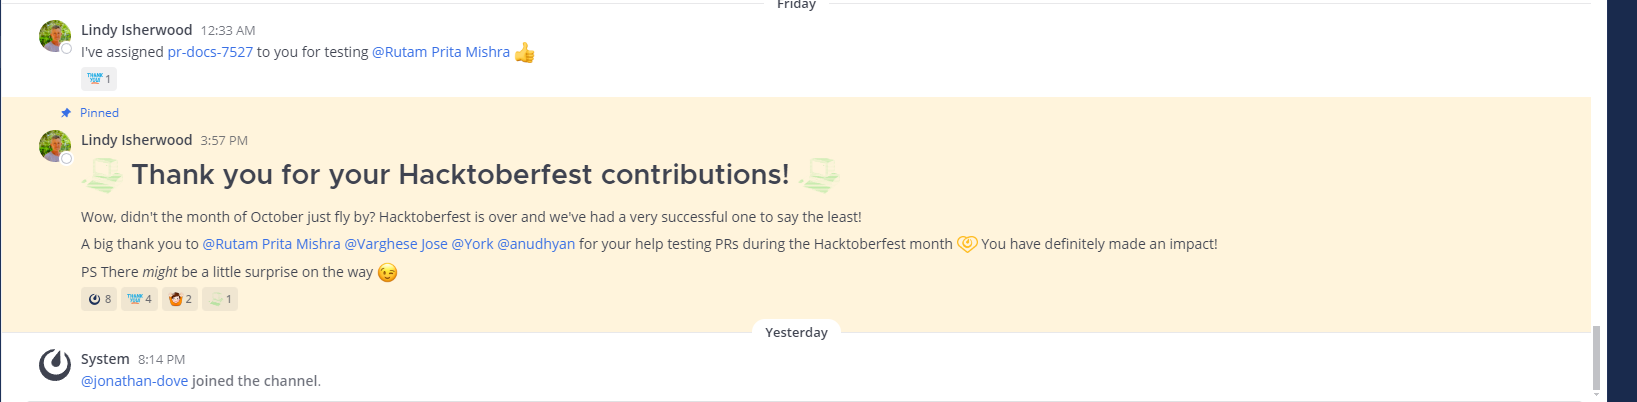This screenshot has width=1637, height=402.
Task: Click Lindy Isherwood's avatar on the 12:33 AM message
Action: (x=55, y=36)
